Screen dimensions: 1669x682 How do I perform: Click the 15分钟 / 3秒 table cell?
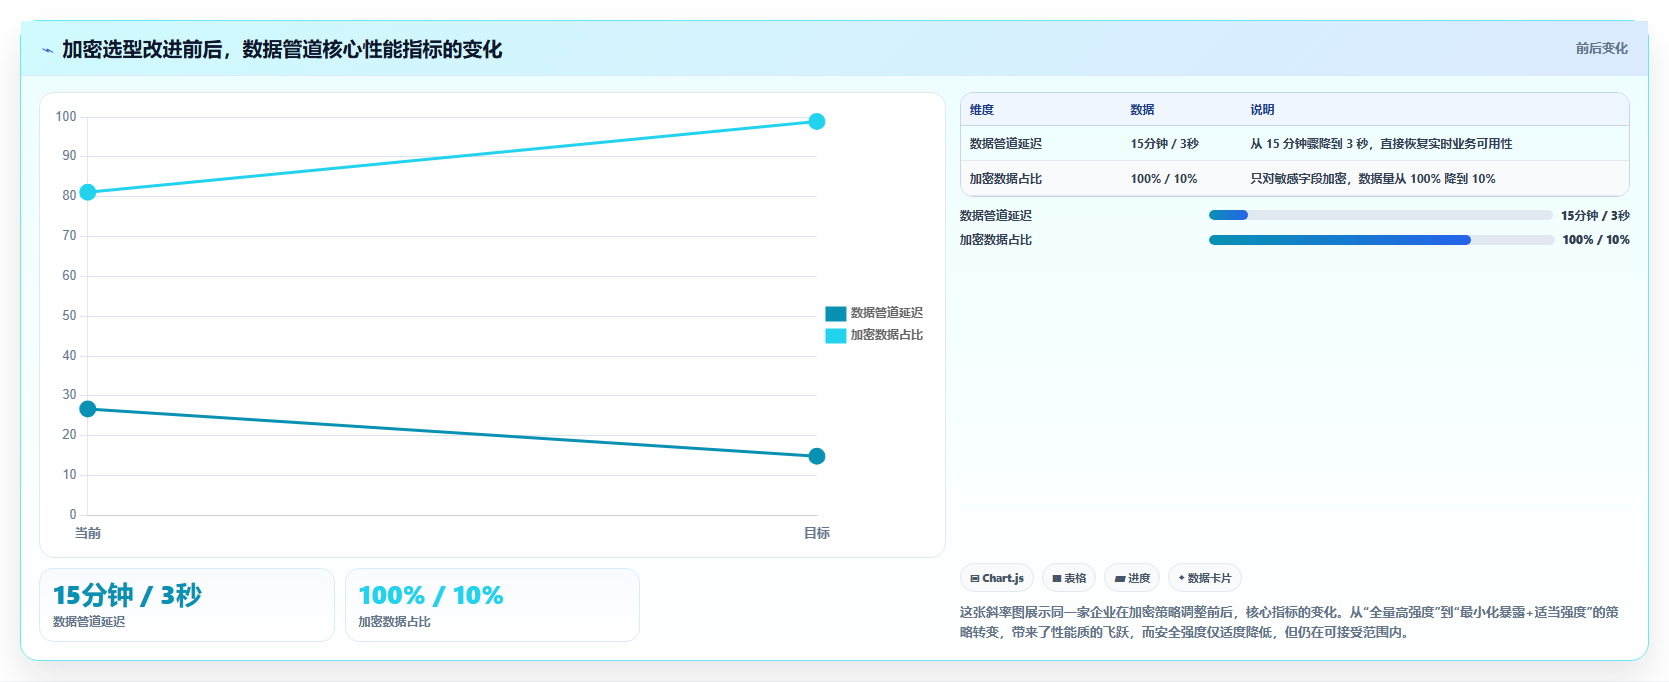pyautogui.click(x=1164, y=144)
